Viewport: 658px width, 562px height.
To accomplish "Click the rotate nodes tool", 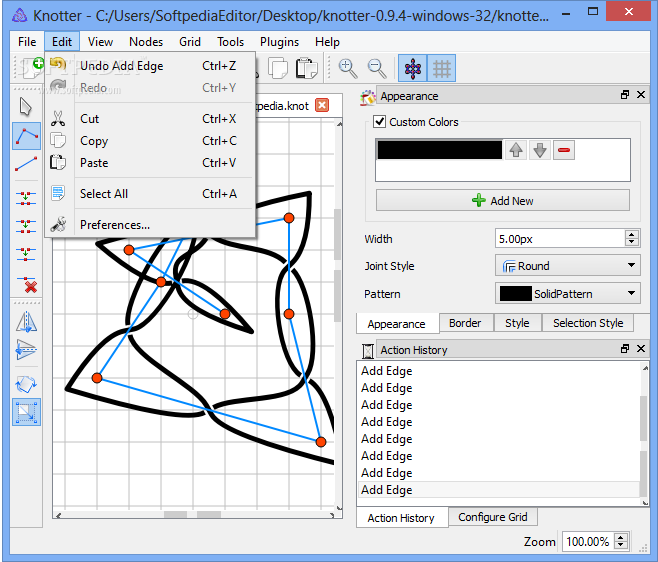I will [26, 384].
